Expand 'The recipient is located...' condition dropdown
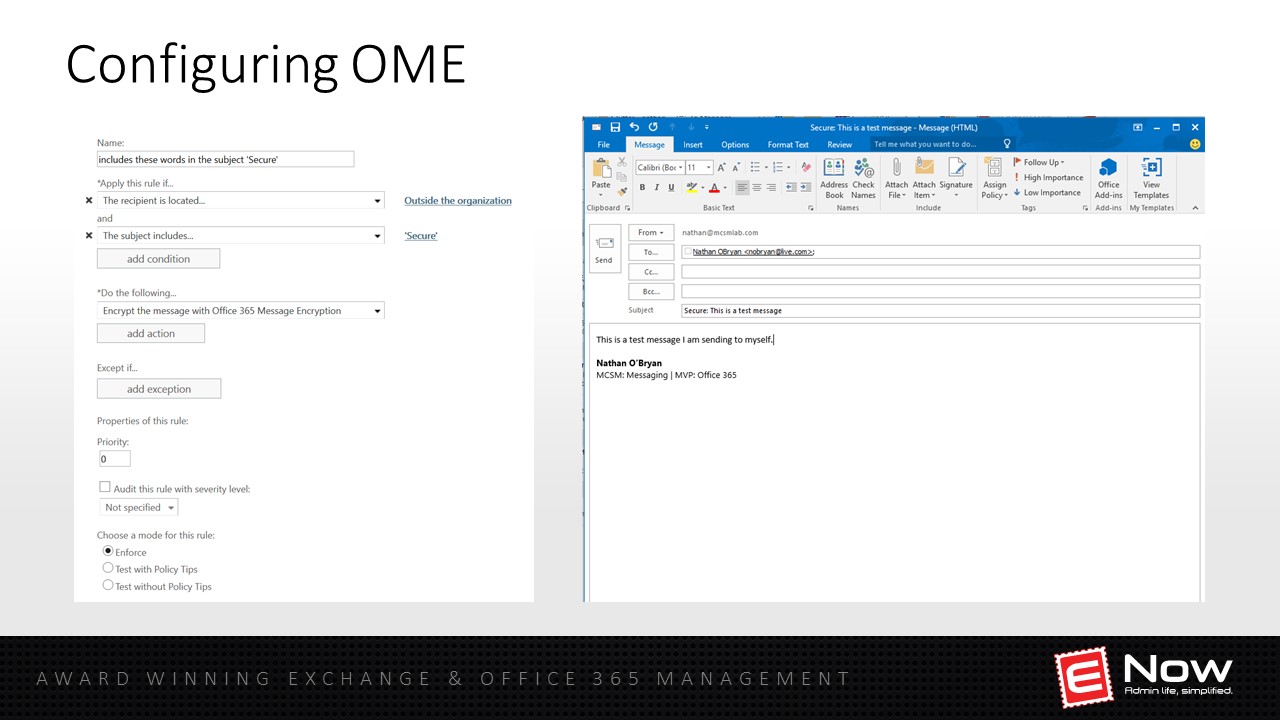This screenshot has height=720, width=1280. pos(377,201)
